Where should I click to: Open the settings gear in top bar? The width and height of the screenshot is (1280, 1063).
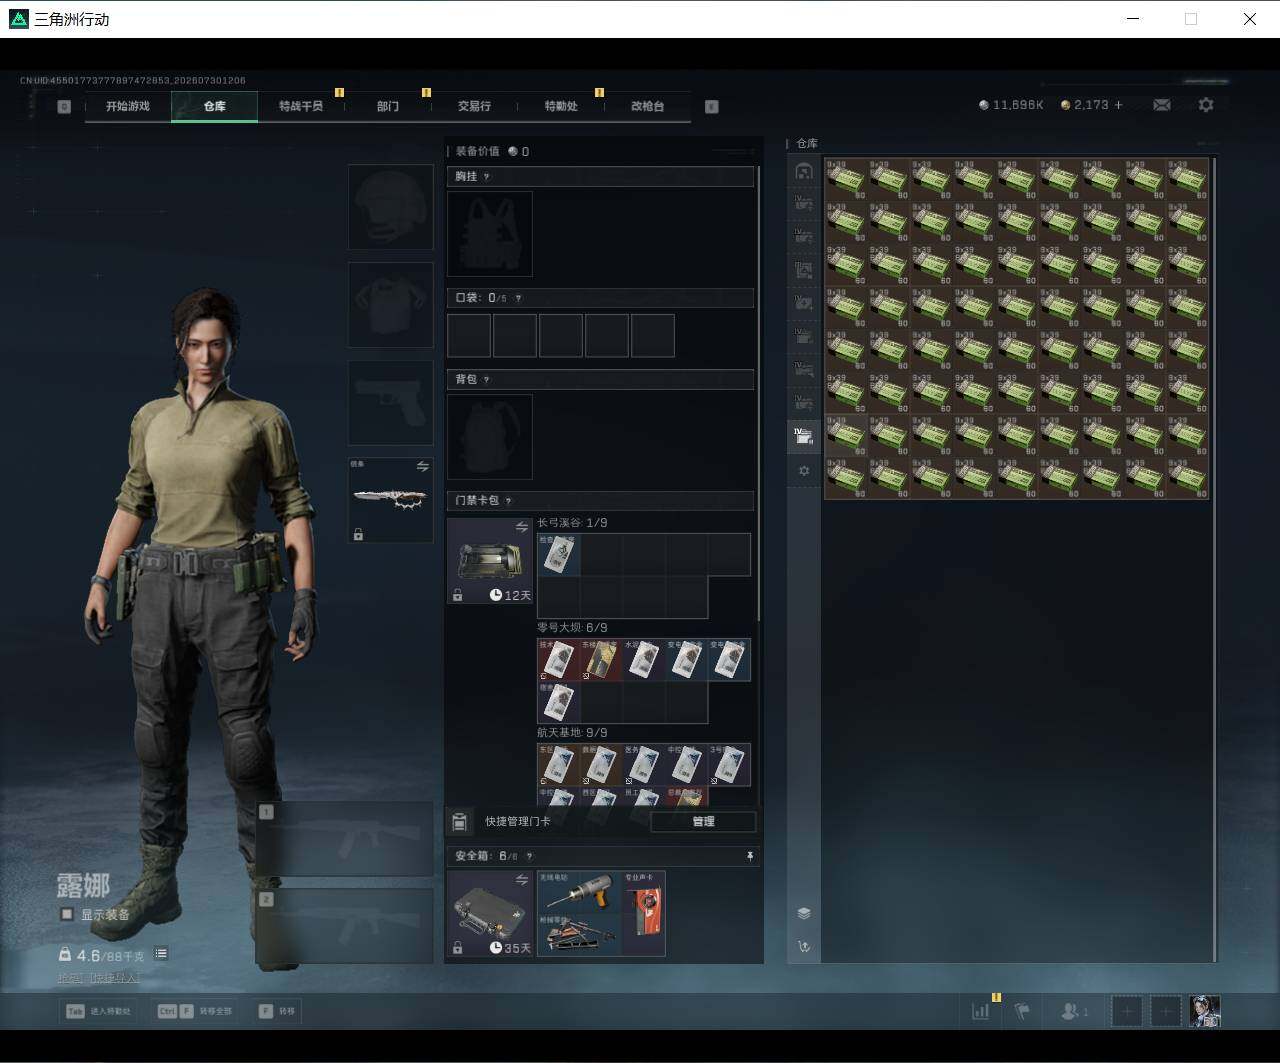pyautogui.click(x=1206, y=105)
